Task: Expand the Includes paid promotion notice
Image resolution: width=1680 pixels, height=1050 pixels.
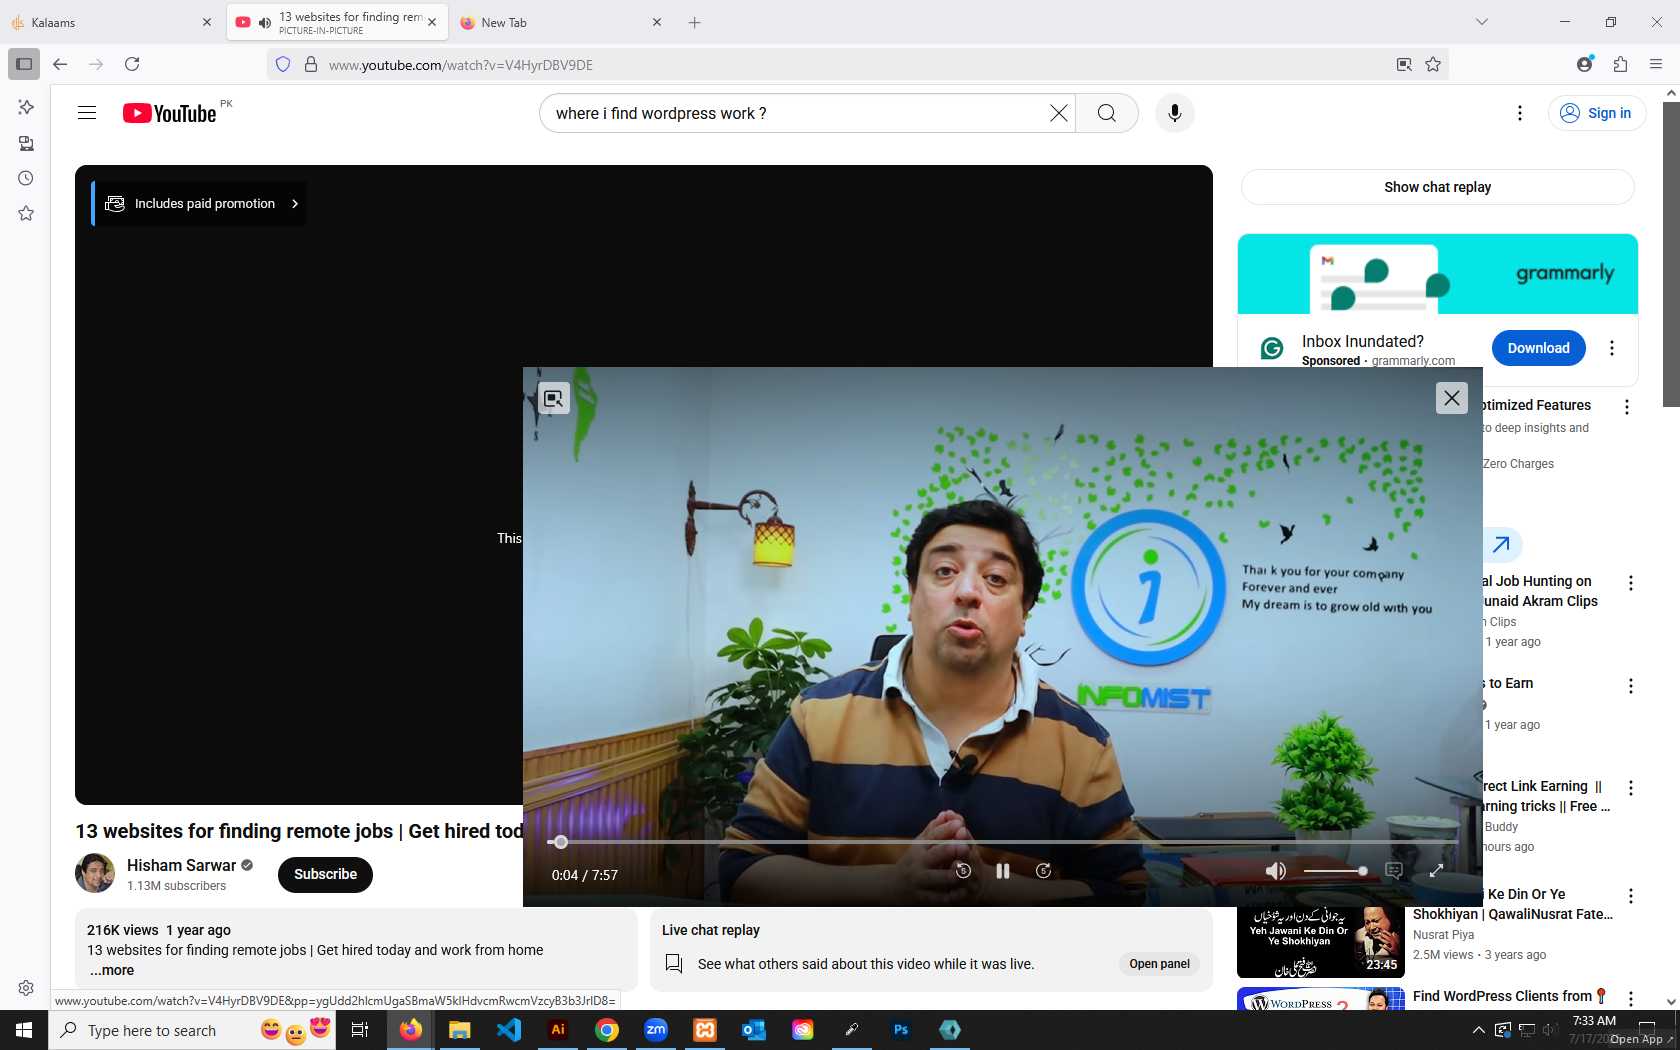Action: 201,203
